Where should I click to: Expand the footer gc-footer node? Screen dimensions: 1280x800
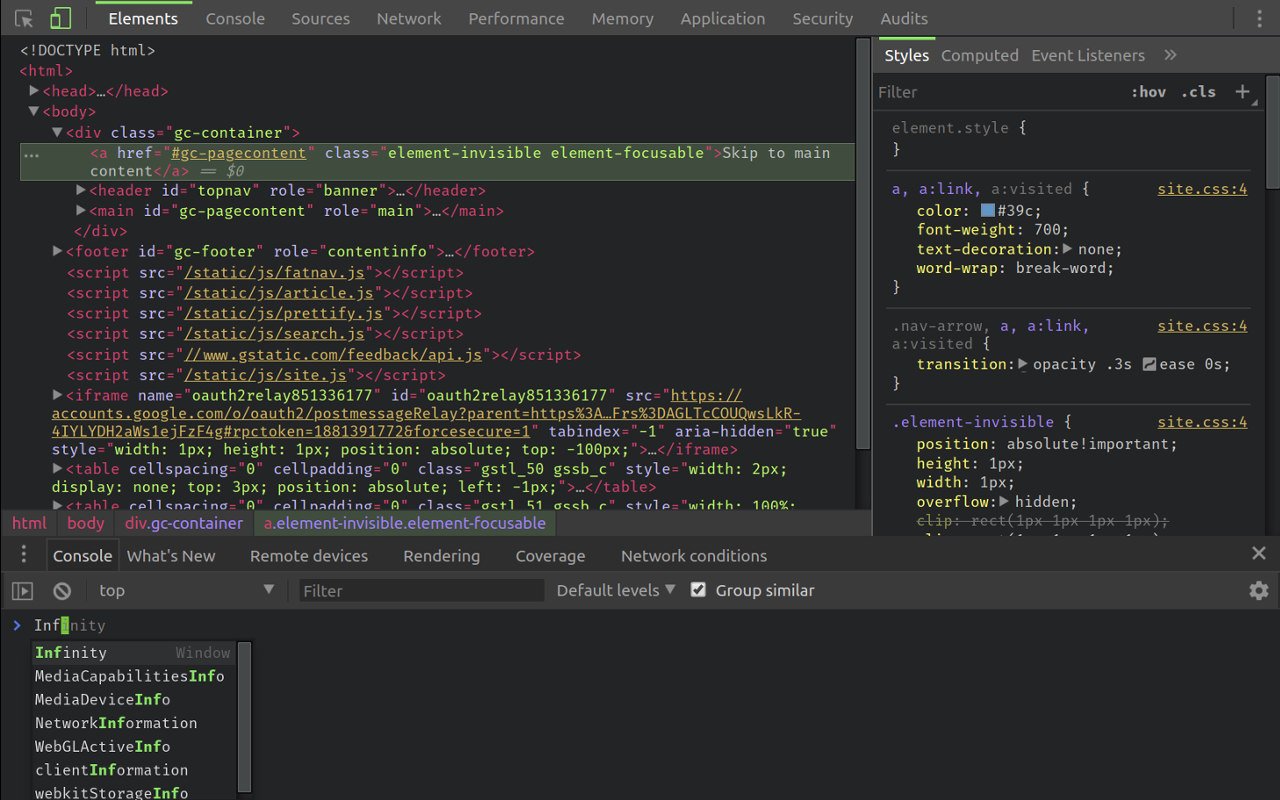(x=58, y=251)
